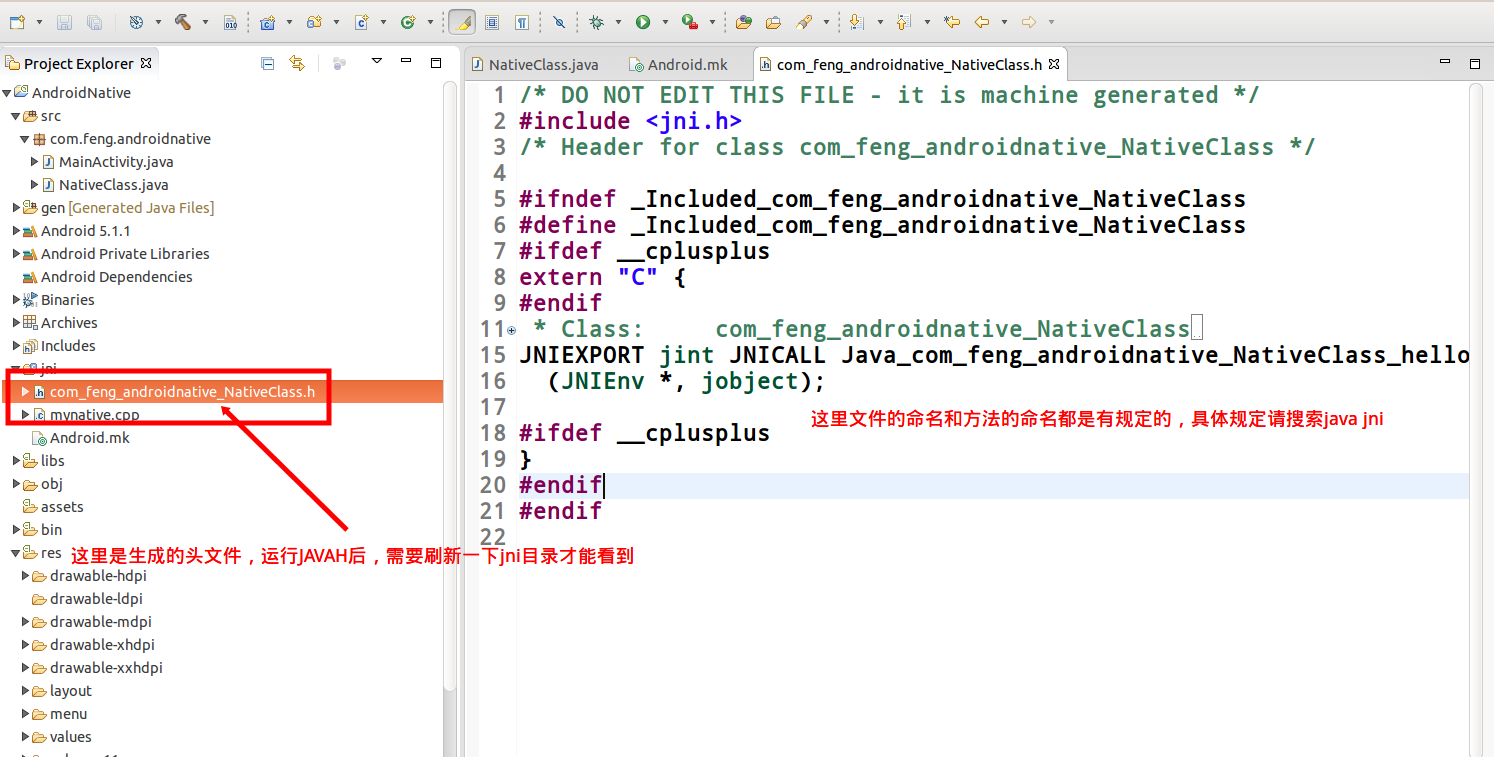Expand the NativeClass.java tree node
Viewport: 1494px width, 757px height.
click(x=35, y=185)
